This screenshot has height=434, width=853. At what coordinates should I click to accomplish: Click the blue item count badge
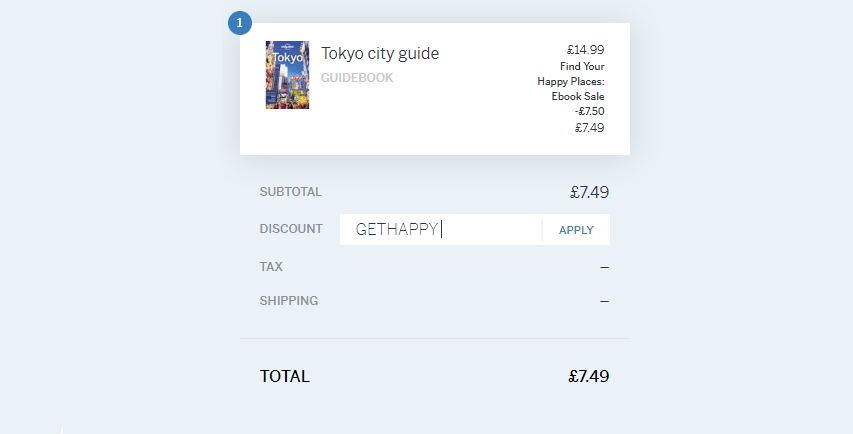click(x=240, y=23)
